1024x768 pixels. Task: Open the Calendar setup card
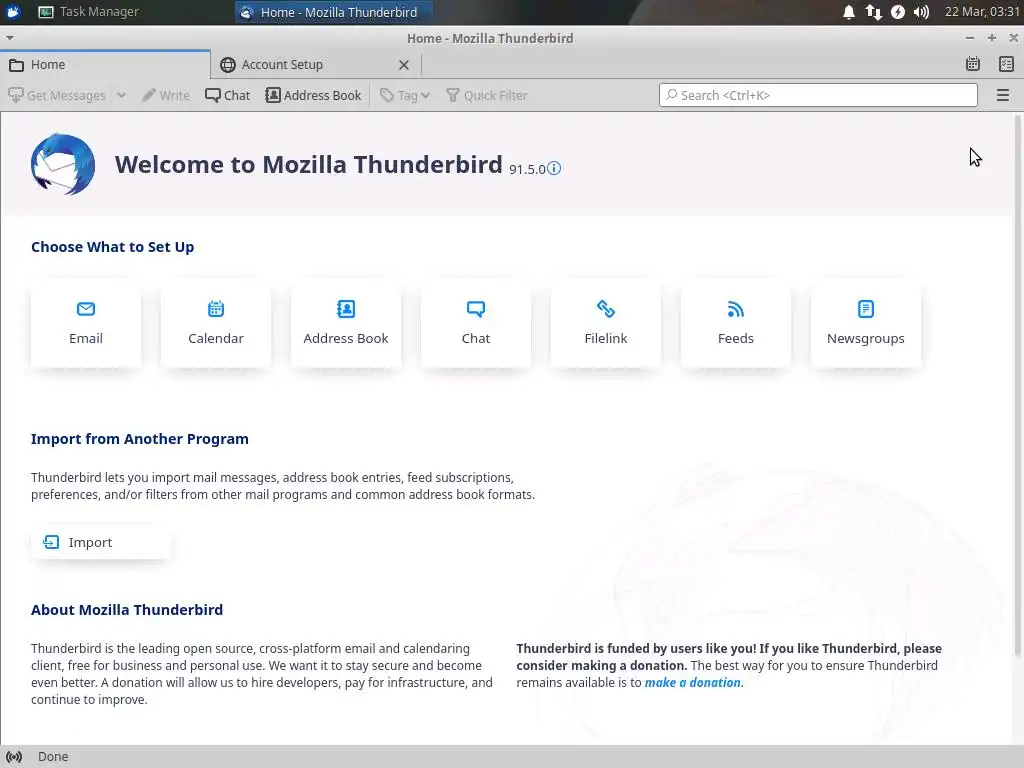coord(216,325)
